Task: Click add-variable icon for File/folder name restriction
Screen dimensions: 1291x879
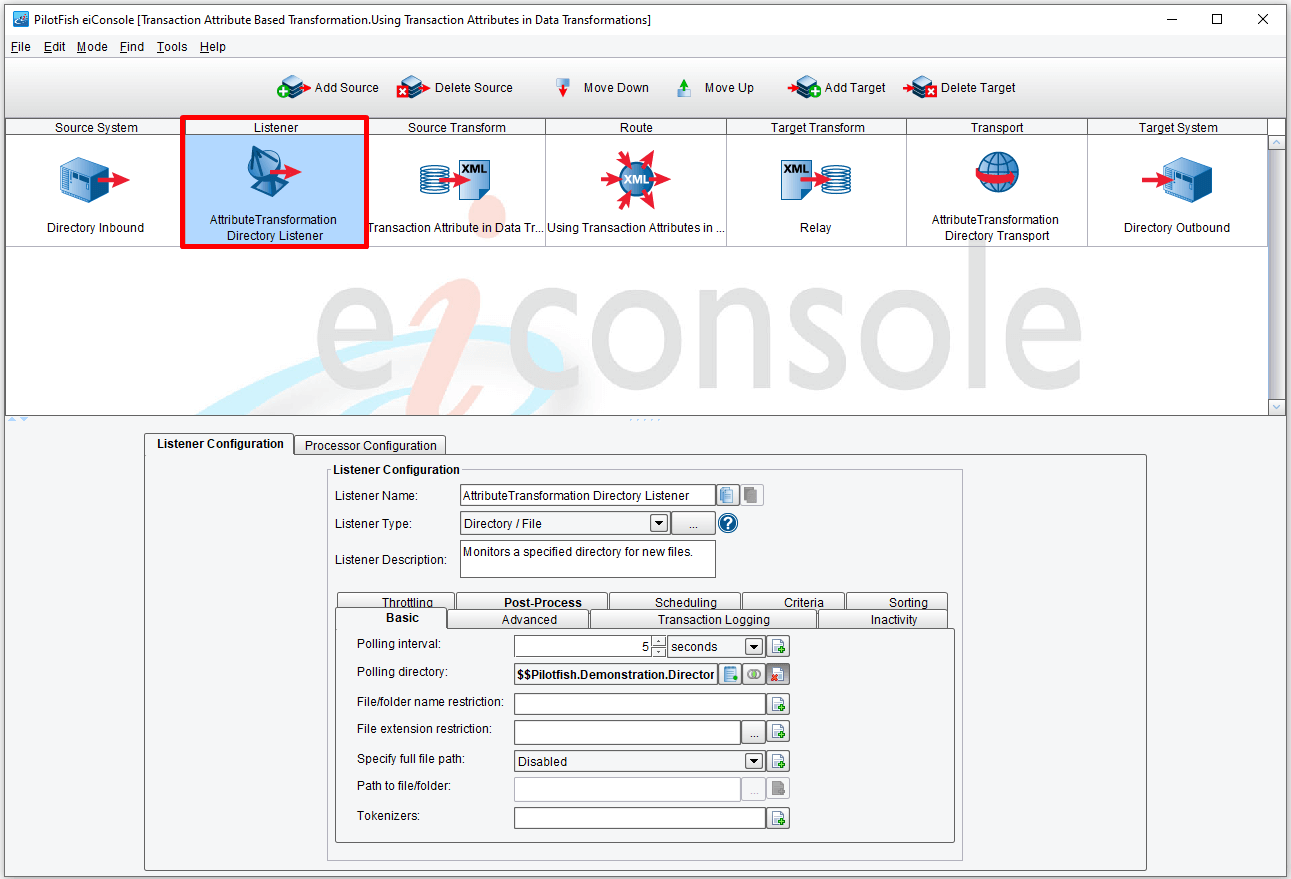Action: pos(779,704)
